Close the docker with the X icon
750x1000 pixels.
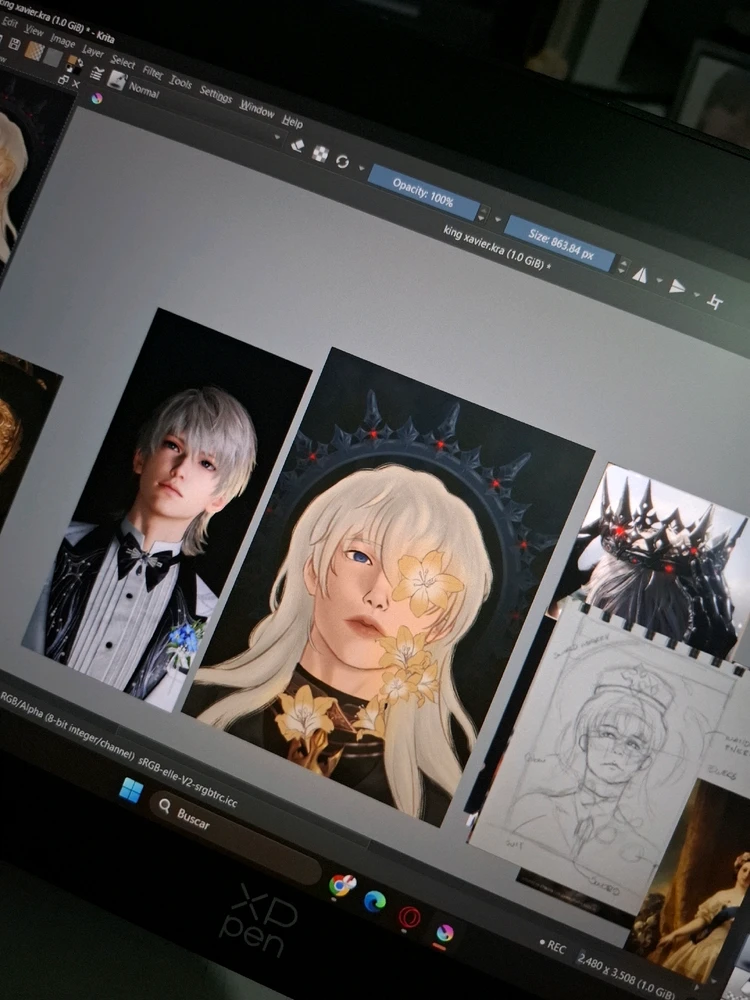point(75,84)
